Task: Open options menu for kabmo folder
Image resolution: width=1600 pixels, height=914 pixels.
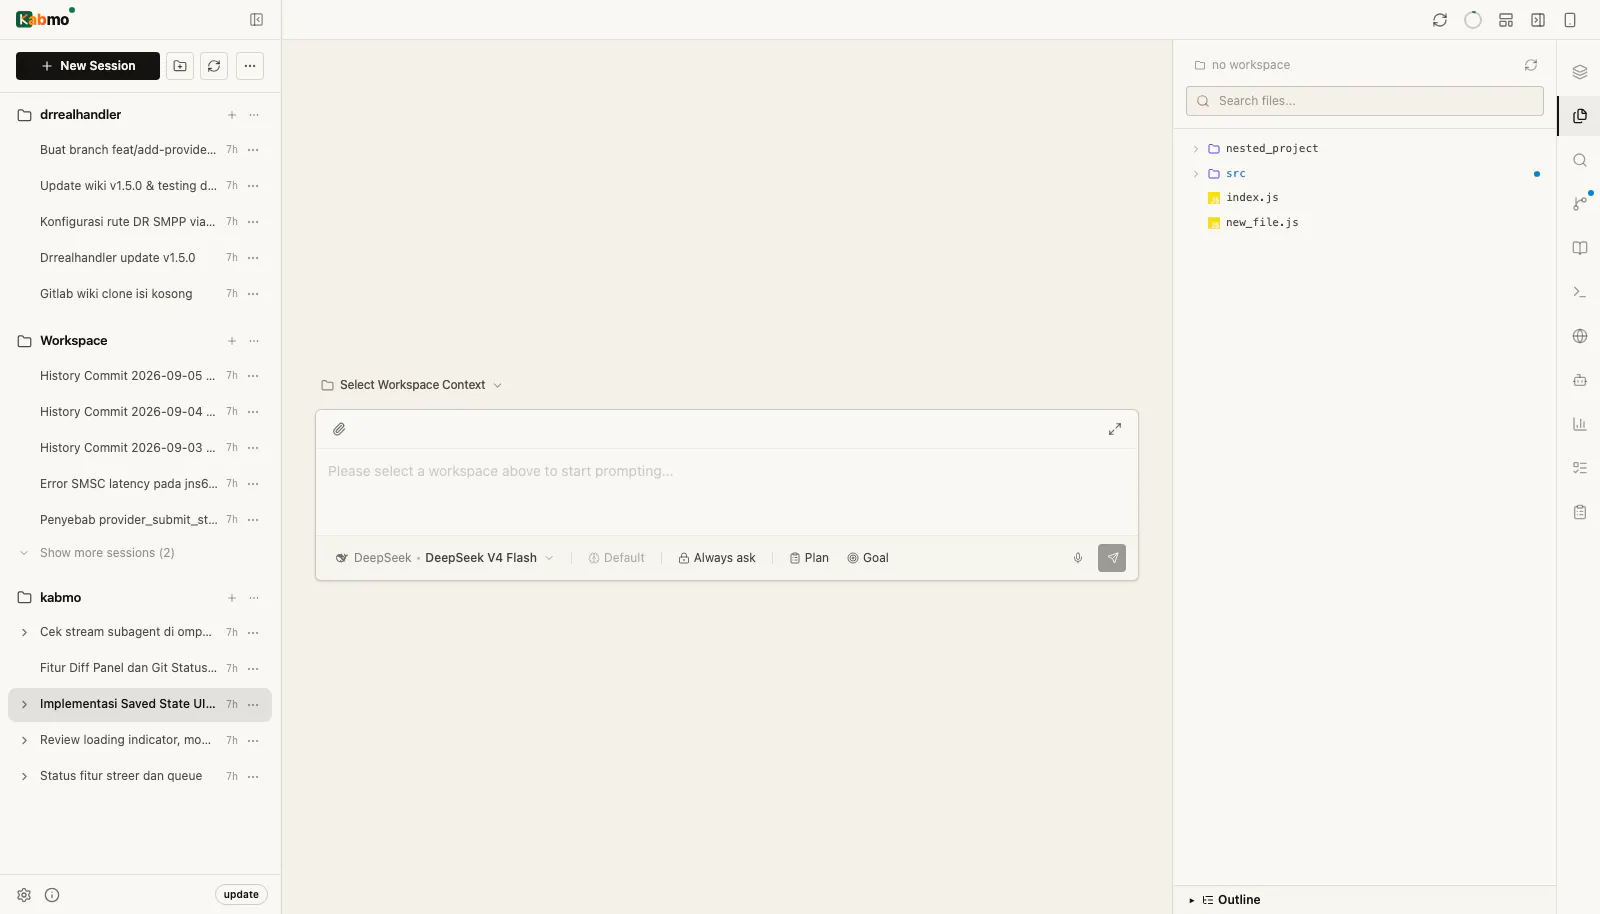Action: pyautogui.click(x=254, y=598)
